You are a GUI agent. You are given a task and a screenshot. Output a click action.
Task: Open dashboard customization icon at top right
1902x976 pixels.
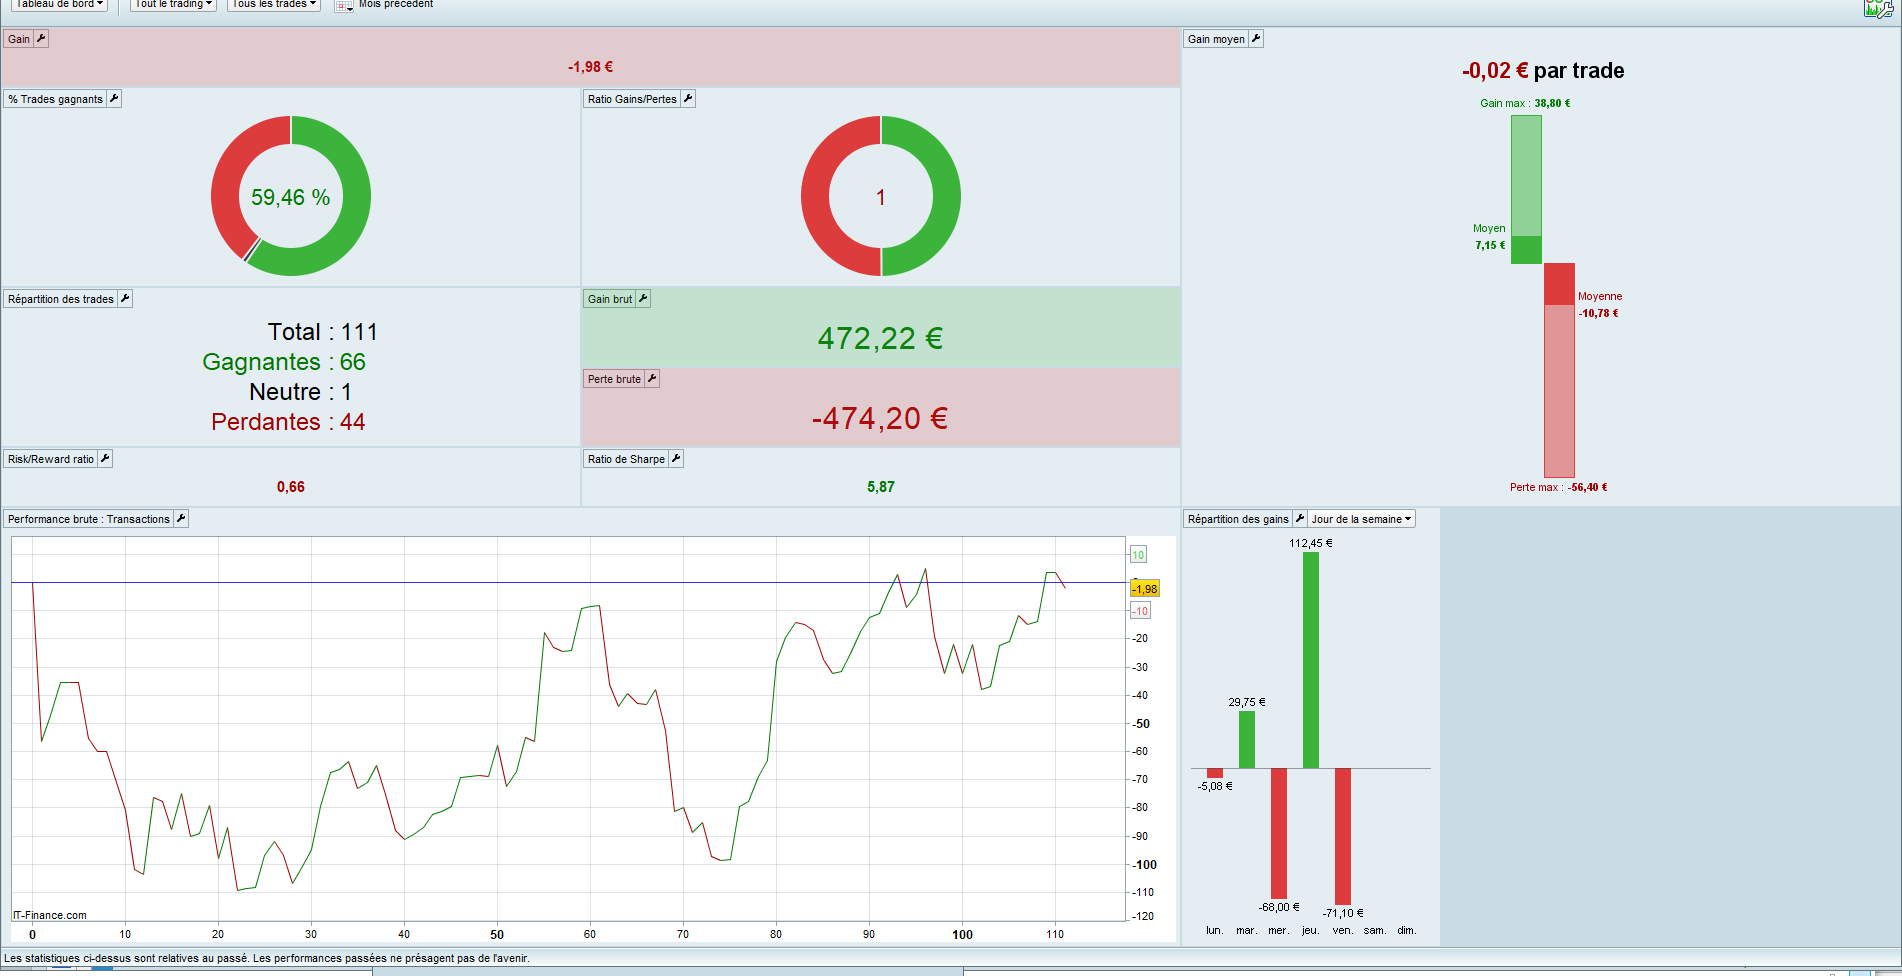tap(1877, 8)
